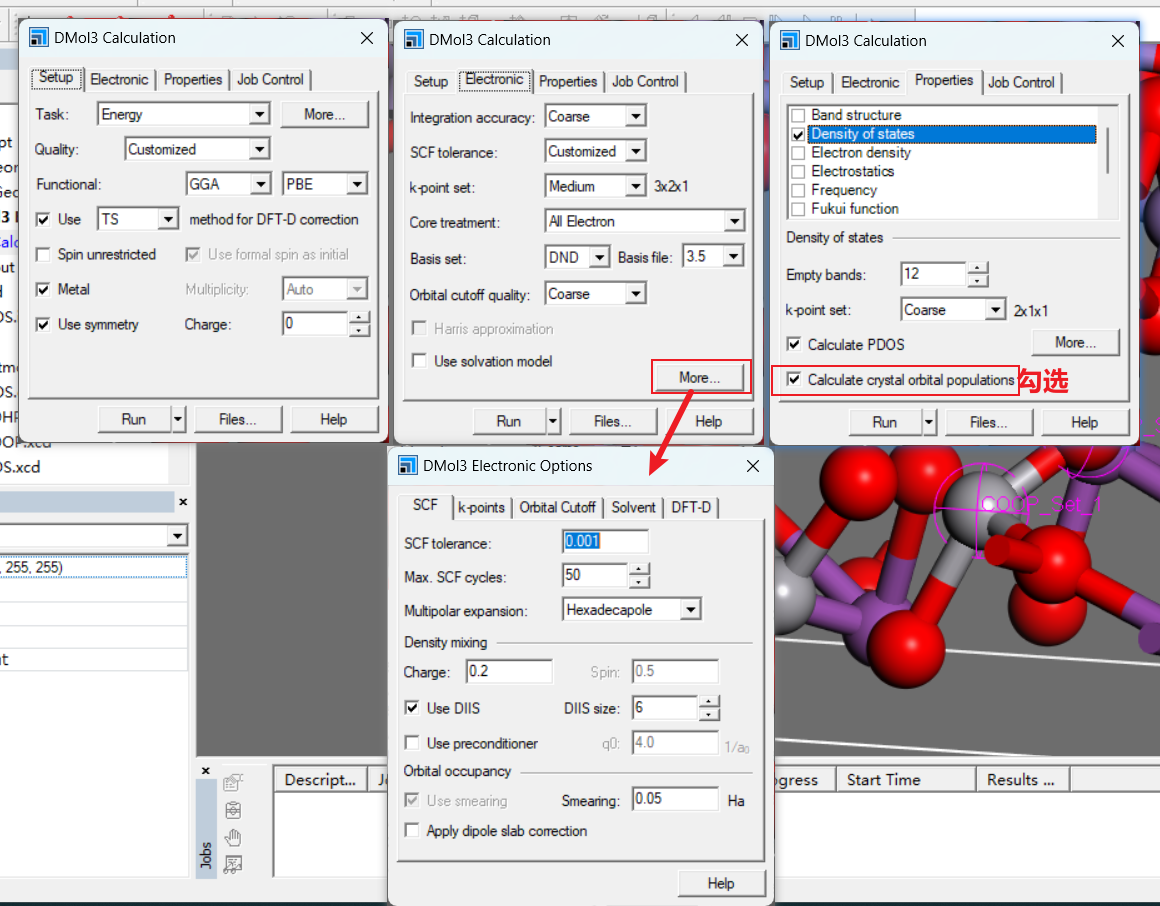Click the DMol3 Electronic Options title bar icon

point(408,465)
